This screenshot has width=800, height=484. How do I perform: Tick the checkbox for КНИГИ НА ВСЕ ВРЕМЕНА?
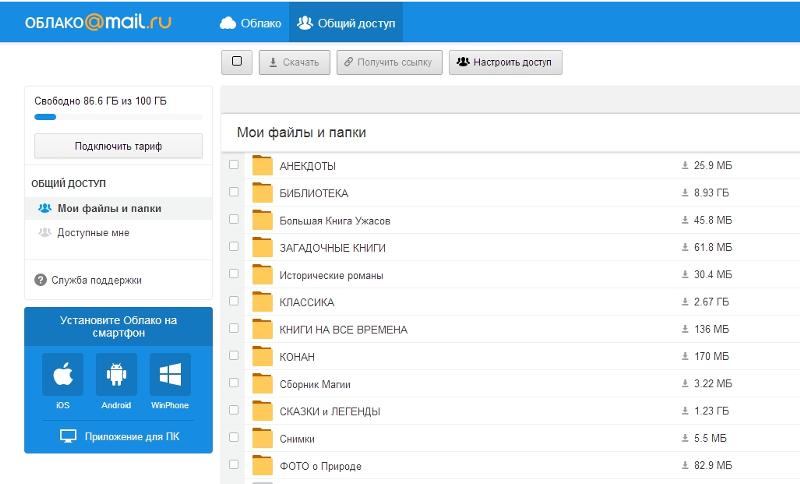[234, 328]
